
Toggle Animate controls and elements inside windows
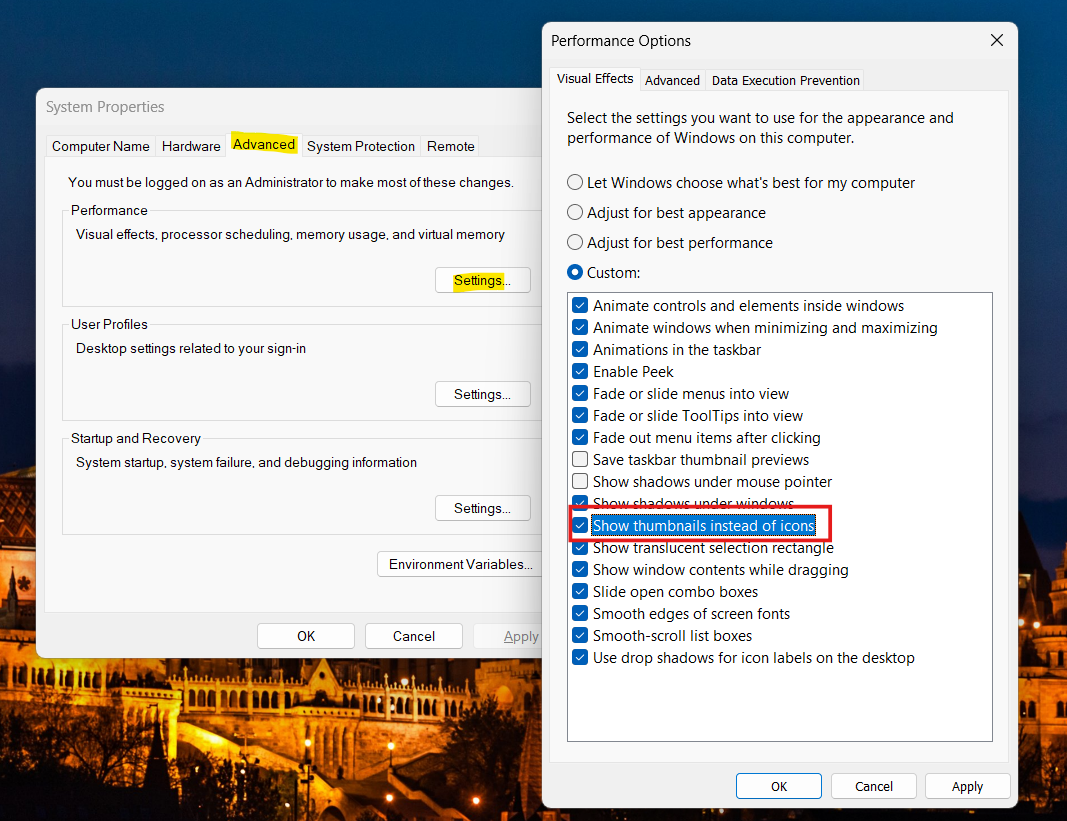[580, 306]
